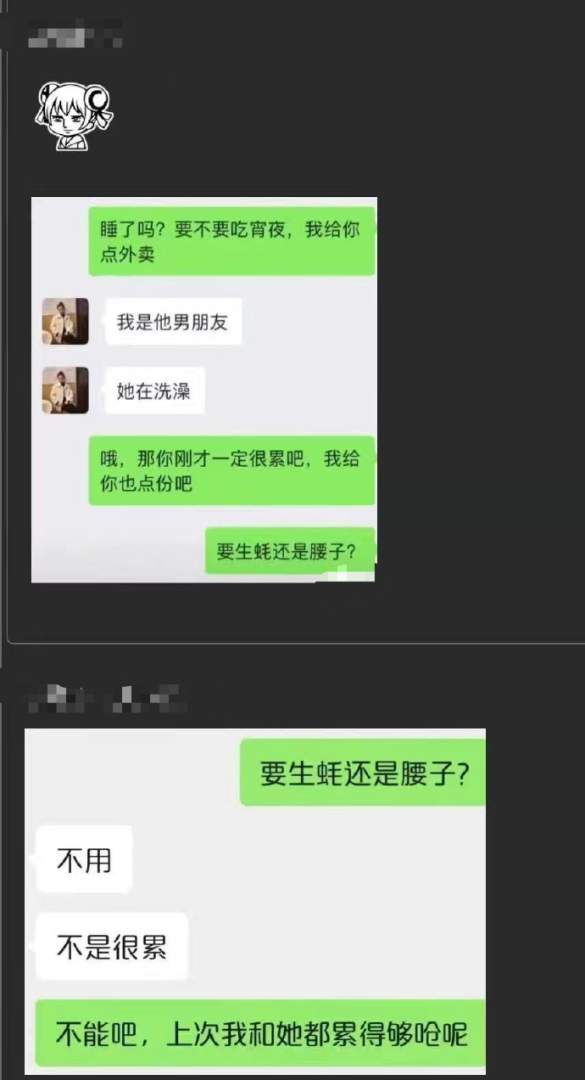Screen dimensions: 585x1080
Task: Select the green message starting with 哦,那你刚才
Action: coord(232,471)
